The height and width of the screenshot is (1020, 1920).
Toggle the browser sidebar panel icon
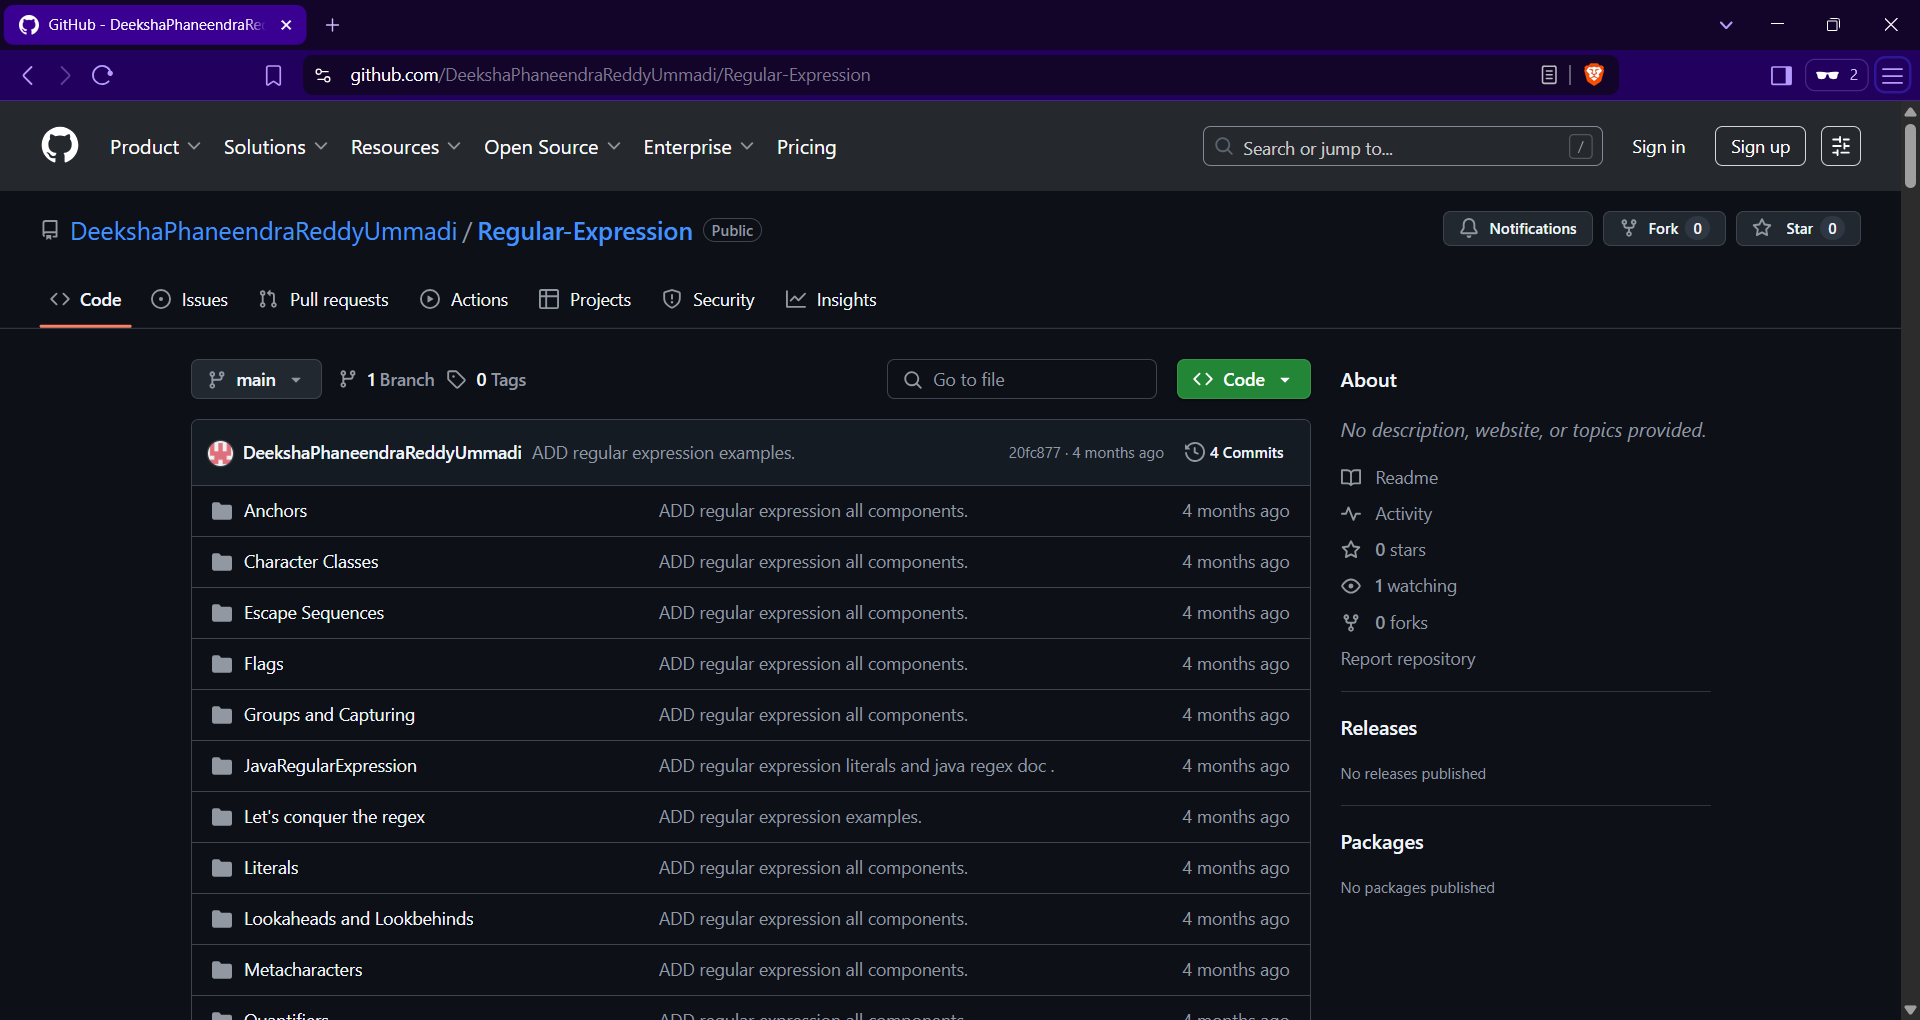tap(1781, 75)
